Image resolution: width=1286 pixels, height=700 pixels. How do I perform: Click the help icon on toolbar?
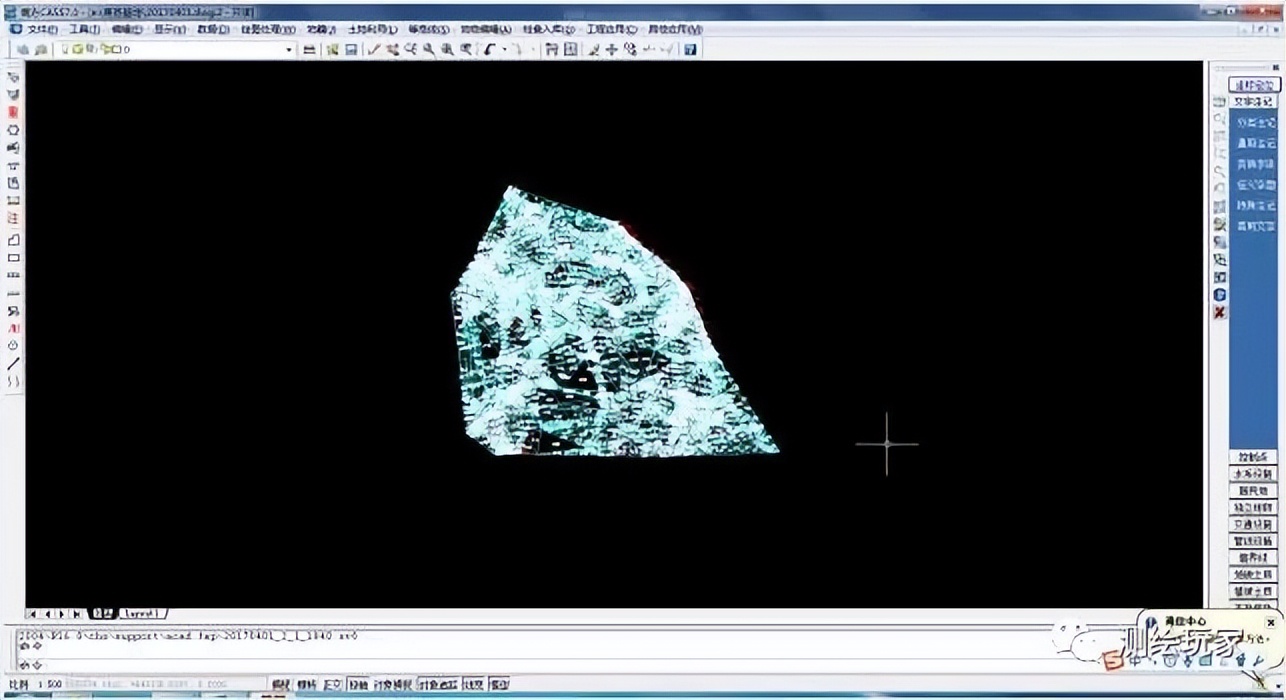coord(690,49)
